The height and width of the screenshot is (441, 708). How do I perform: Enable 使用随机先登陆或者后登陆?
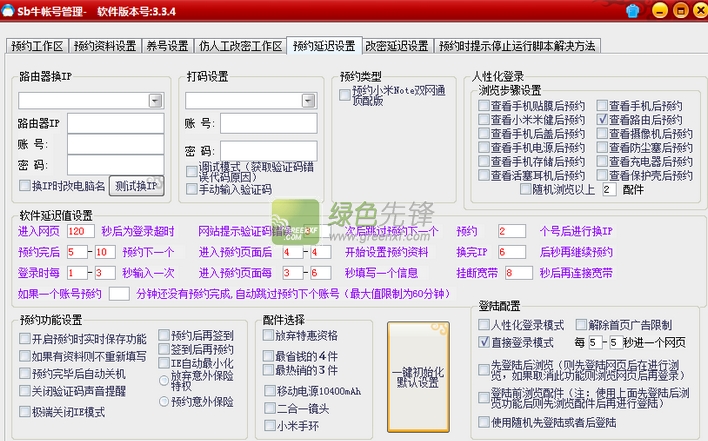click(484, 422)
